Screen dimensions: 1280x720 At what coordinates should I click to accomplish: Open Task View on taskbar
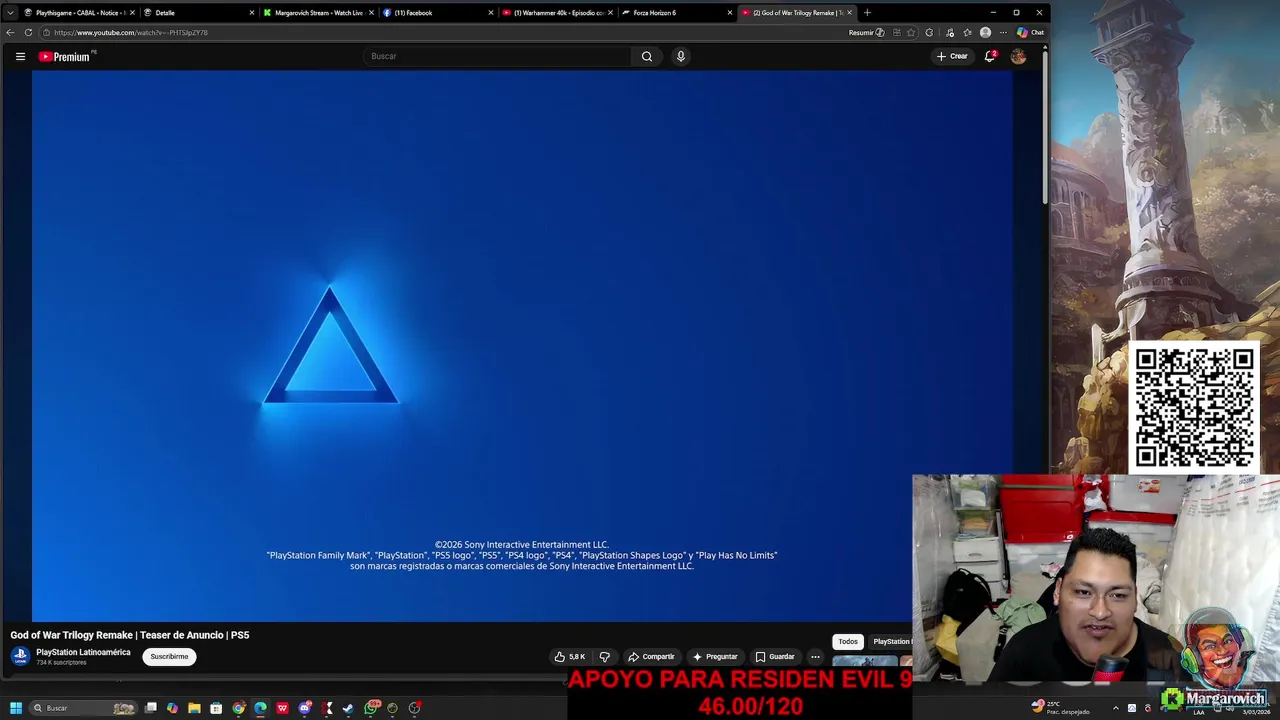150,708
